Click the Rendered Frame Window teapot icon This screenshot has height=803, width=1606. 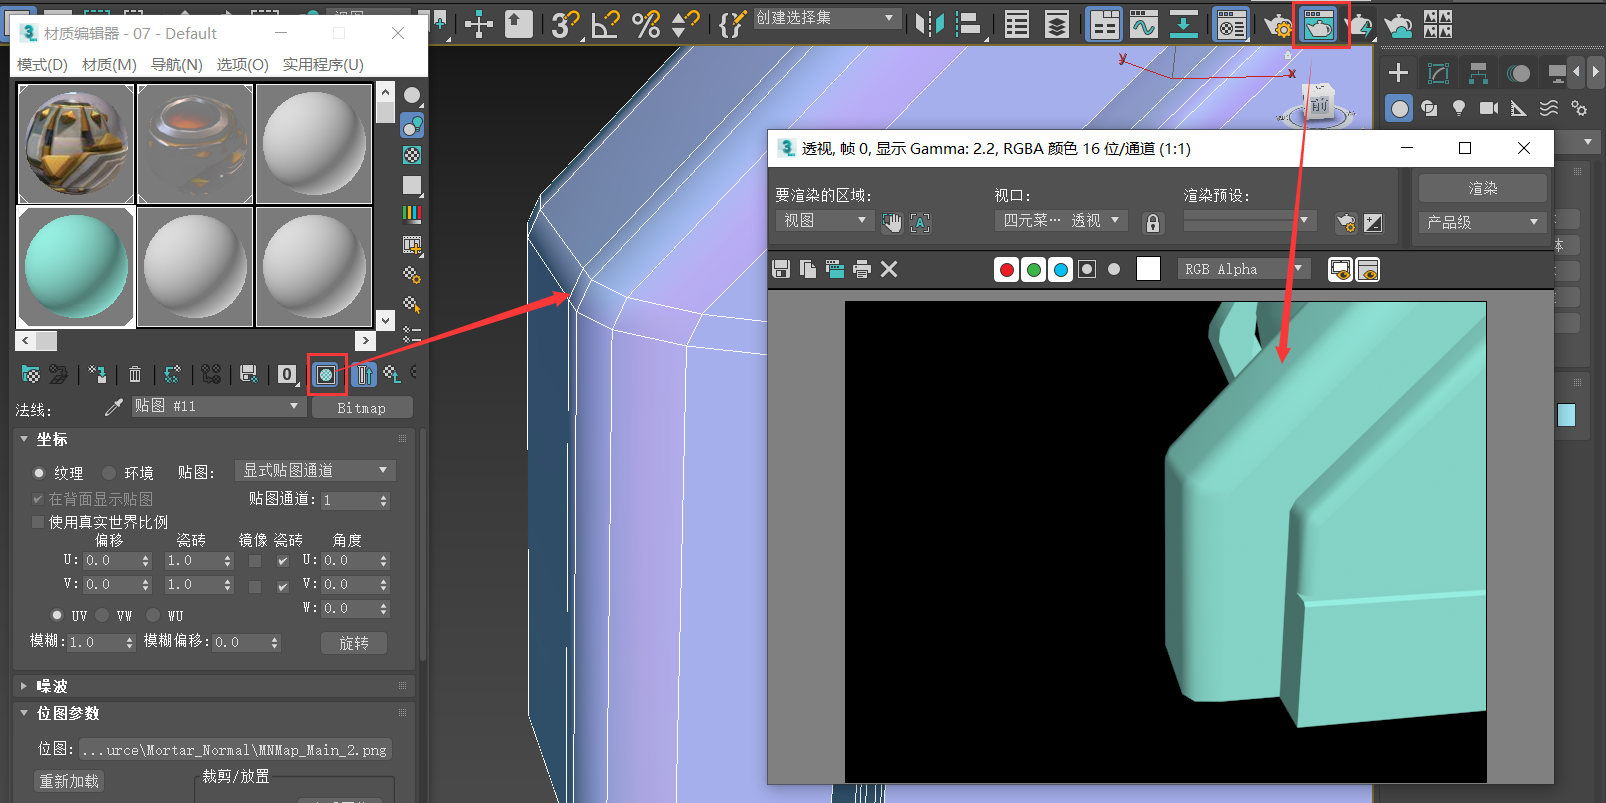1318,25
